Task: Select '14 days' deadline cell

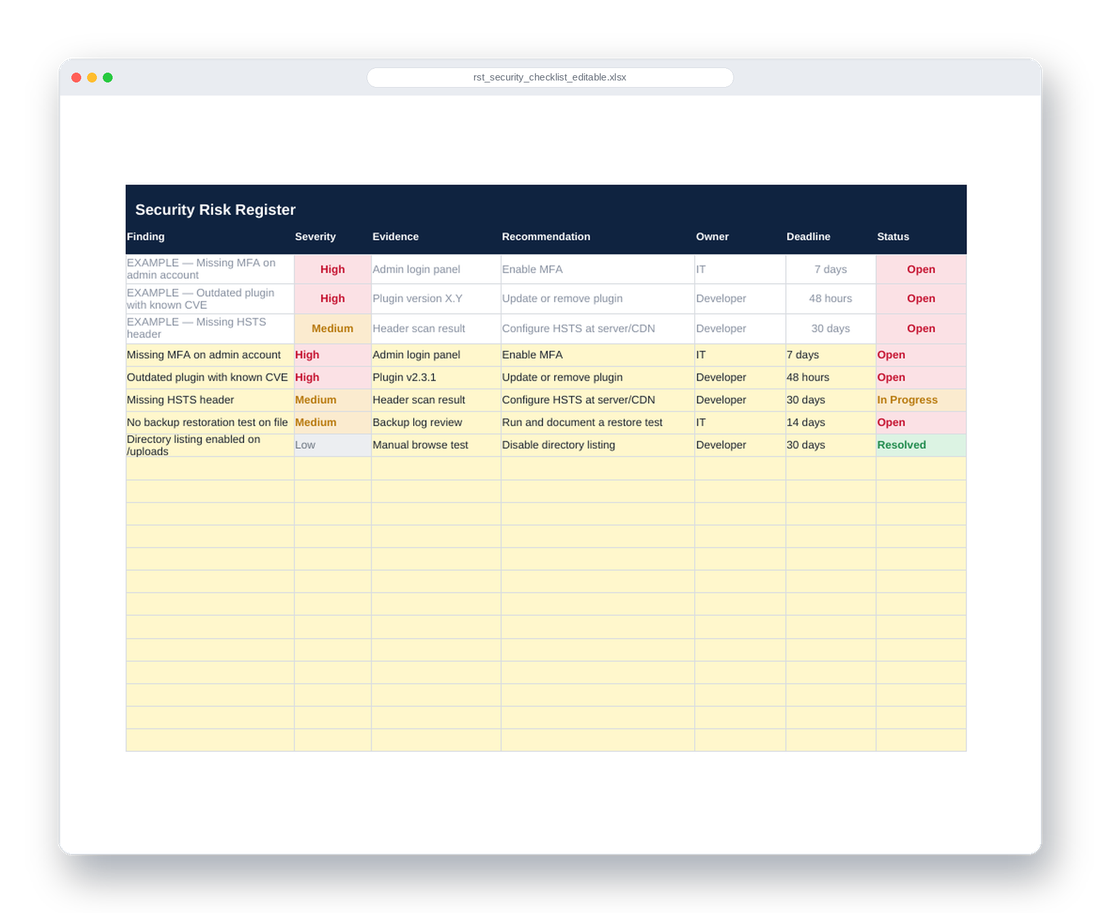Action: click(831, 422)
